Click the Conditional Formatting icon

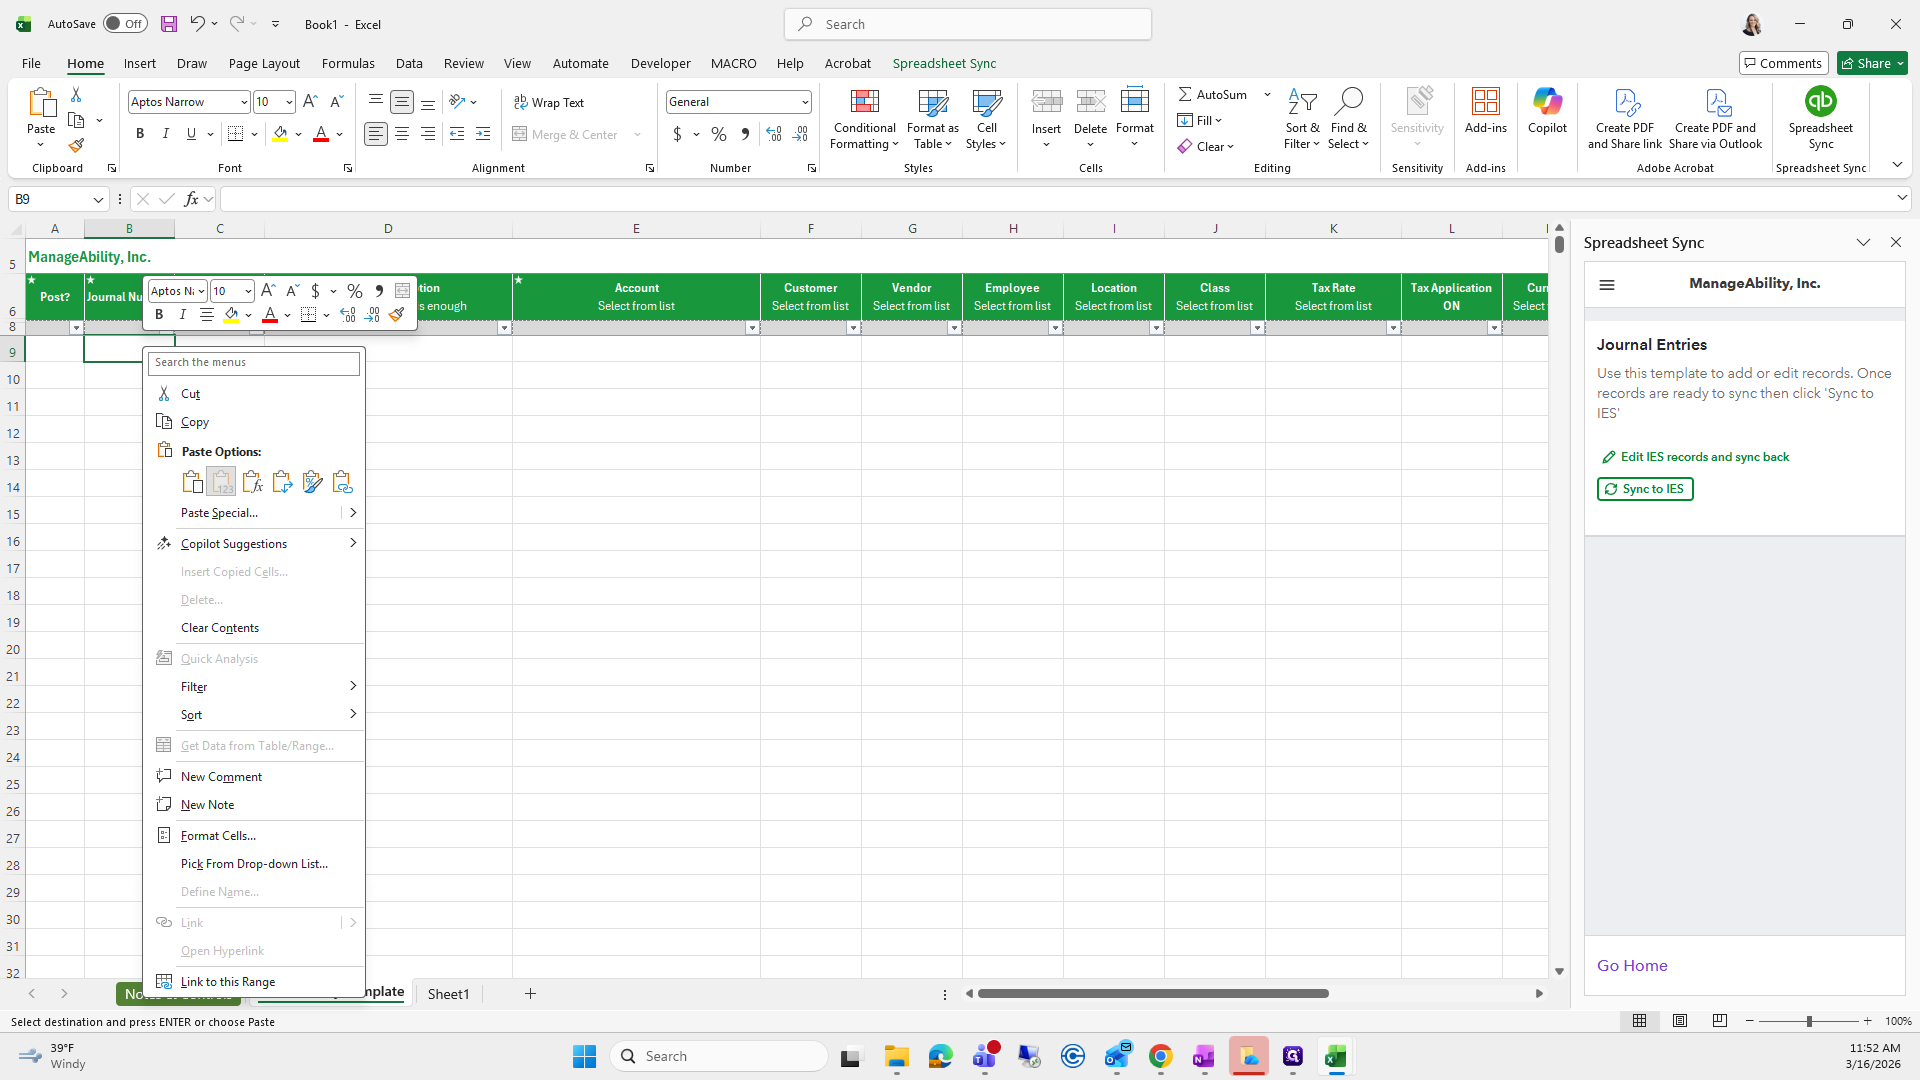(864, 103)
